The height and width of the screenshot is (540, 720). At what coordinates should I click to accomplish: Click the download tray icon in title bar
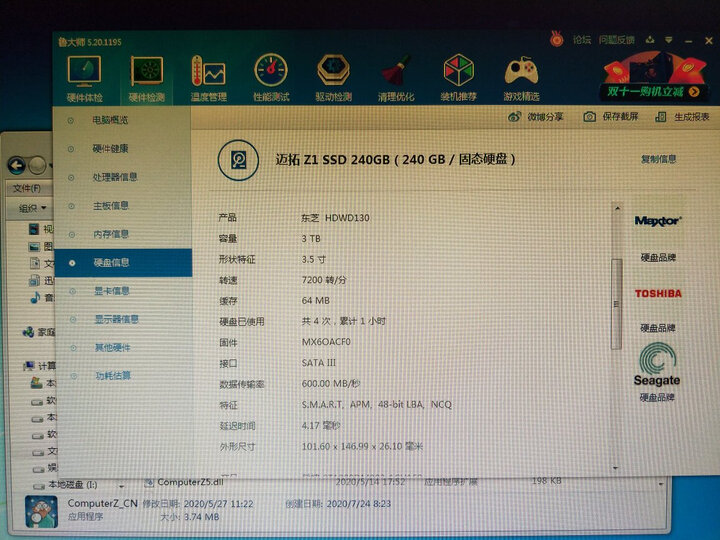point(650,40)
